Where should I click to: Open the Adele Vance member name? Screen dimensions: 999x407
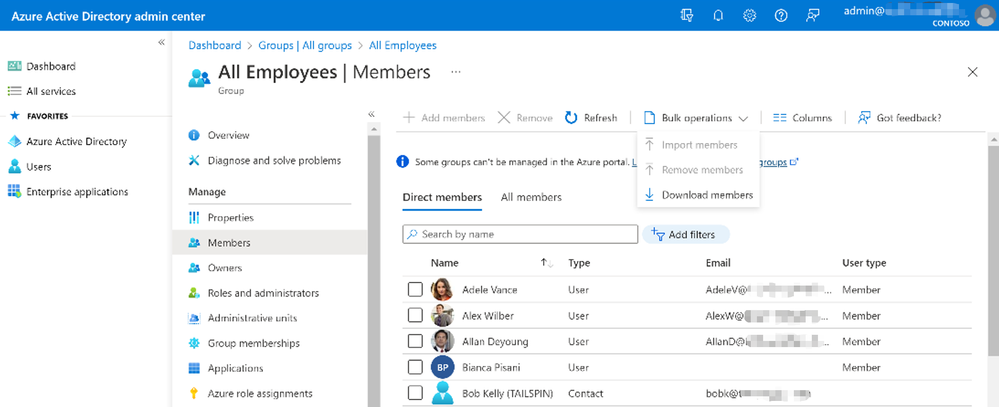click(x=490, y=290)
